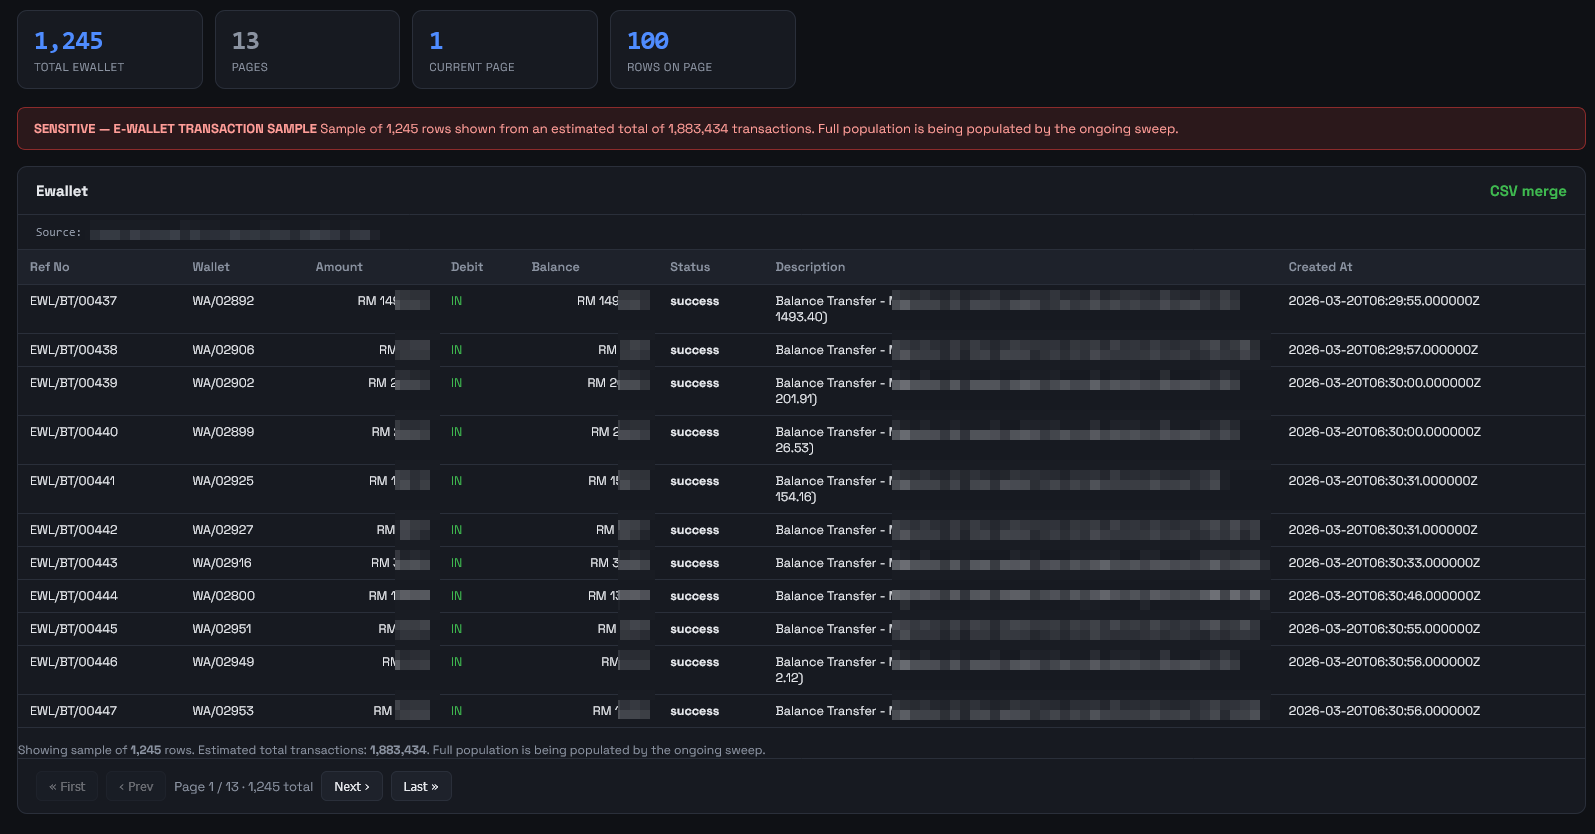Click wallet WA/02800
1595x834 pixels.
pyautogui.click(x=223, y=596)
